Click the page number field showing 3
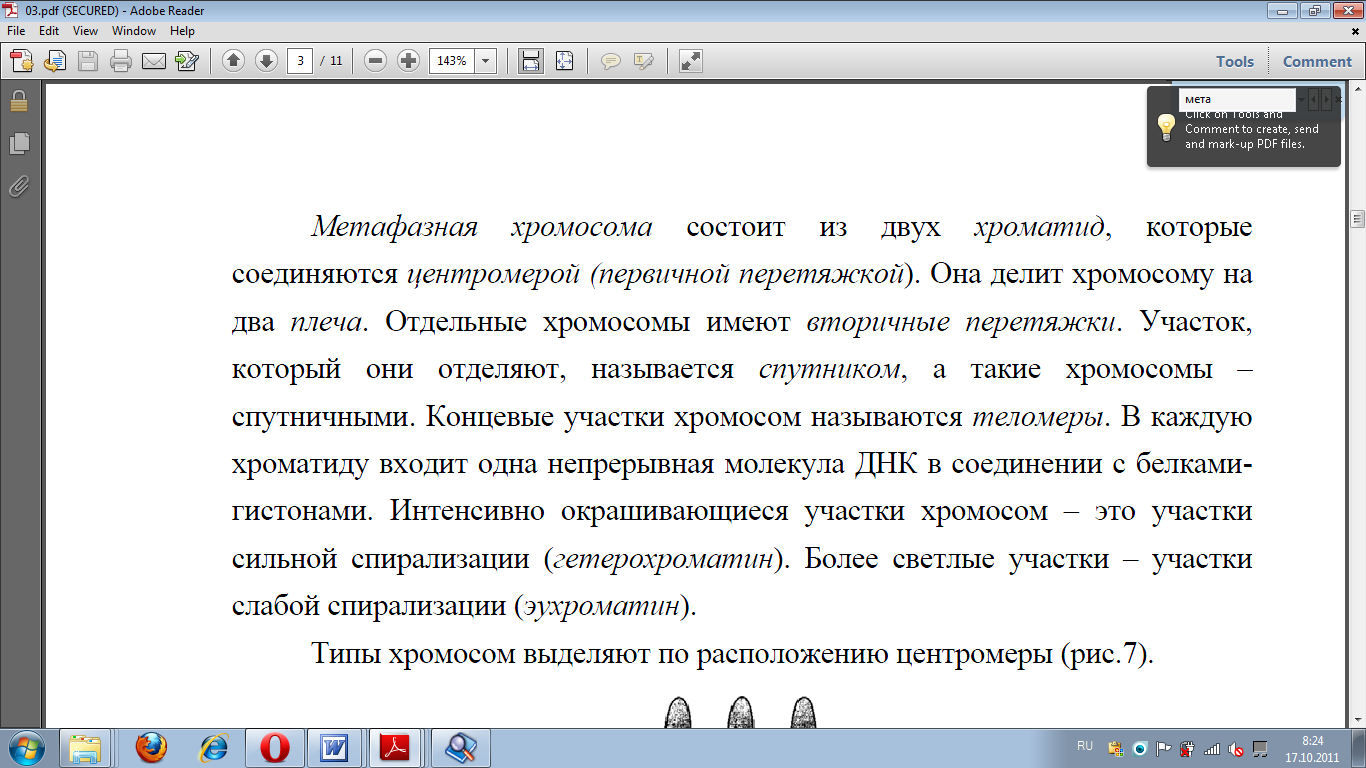This screenshot has height=768, width=1366. (300, 61)
